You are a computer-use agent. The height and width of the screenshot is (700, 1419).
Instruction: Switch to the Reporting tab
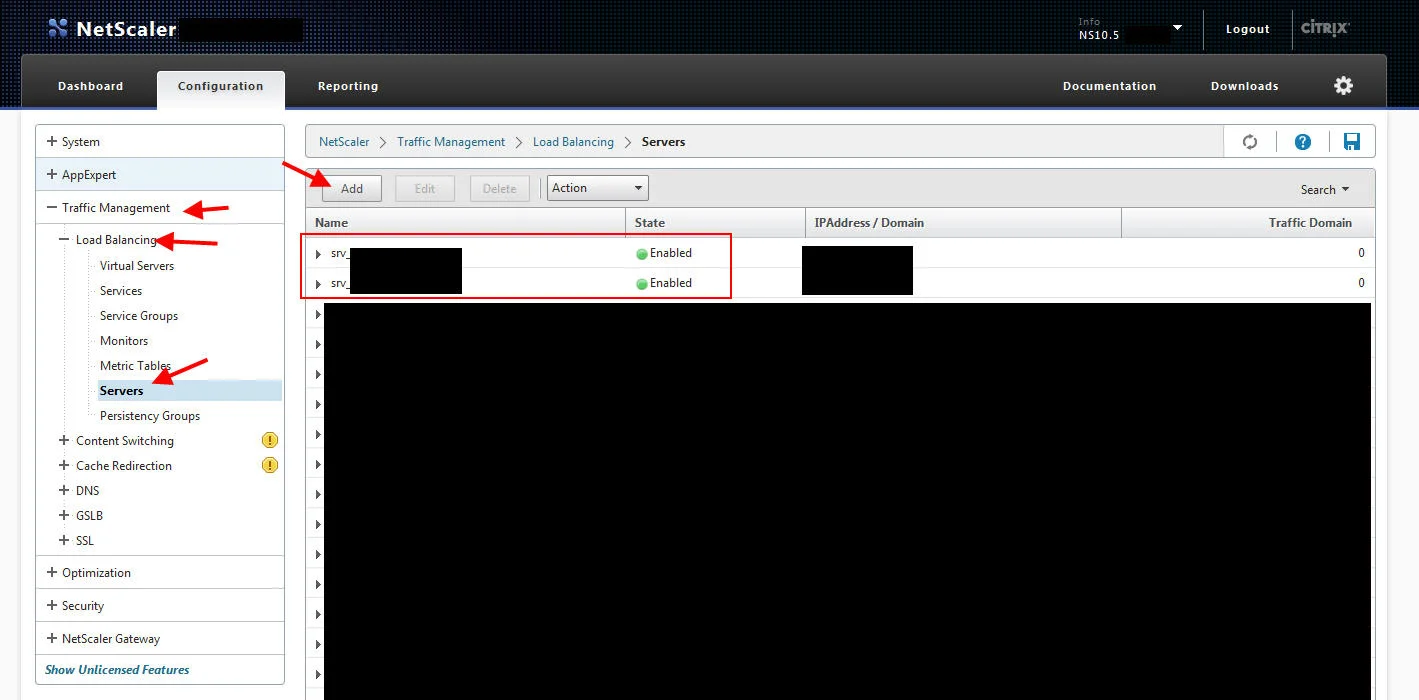348,86
